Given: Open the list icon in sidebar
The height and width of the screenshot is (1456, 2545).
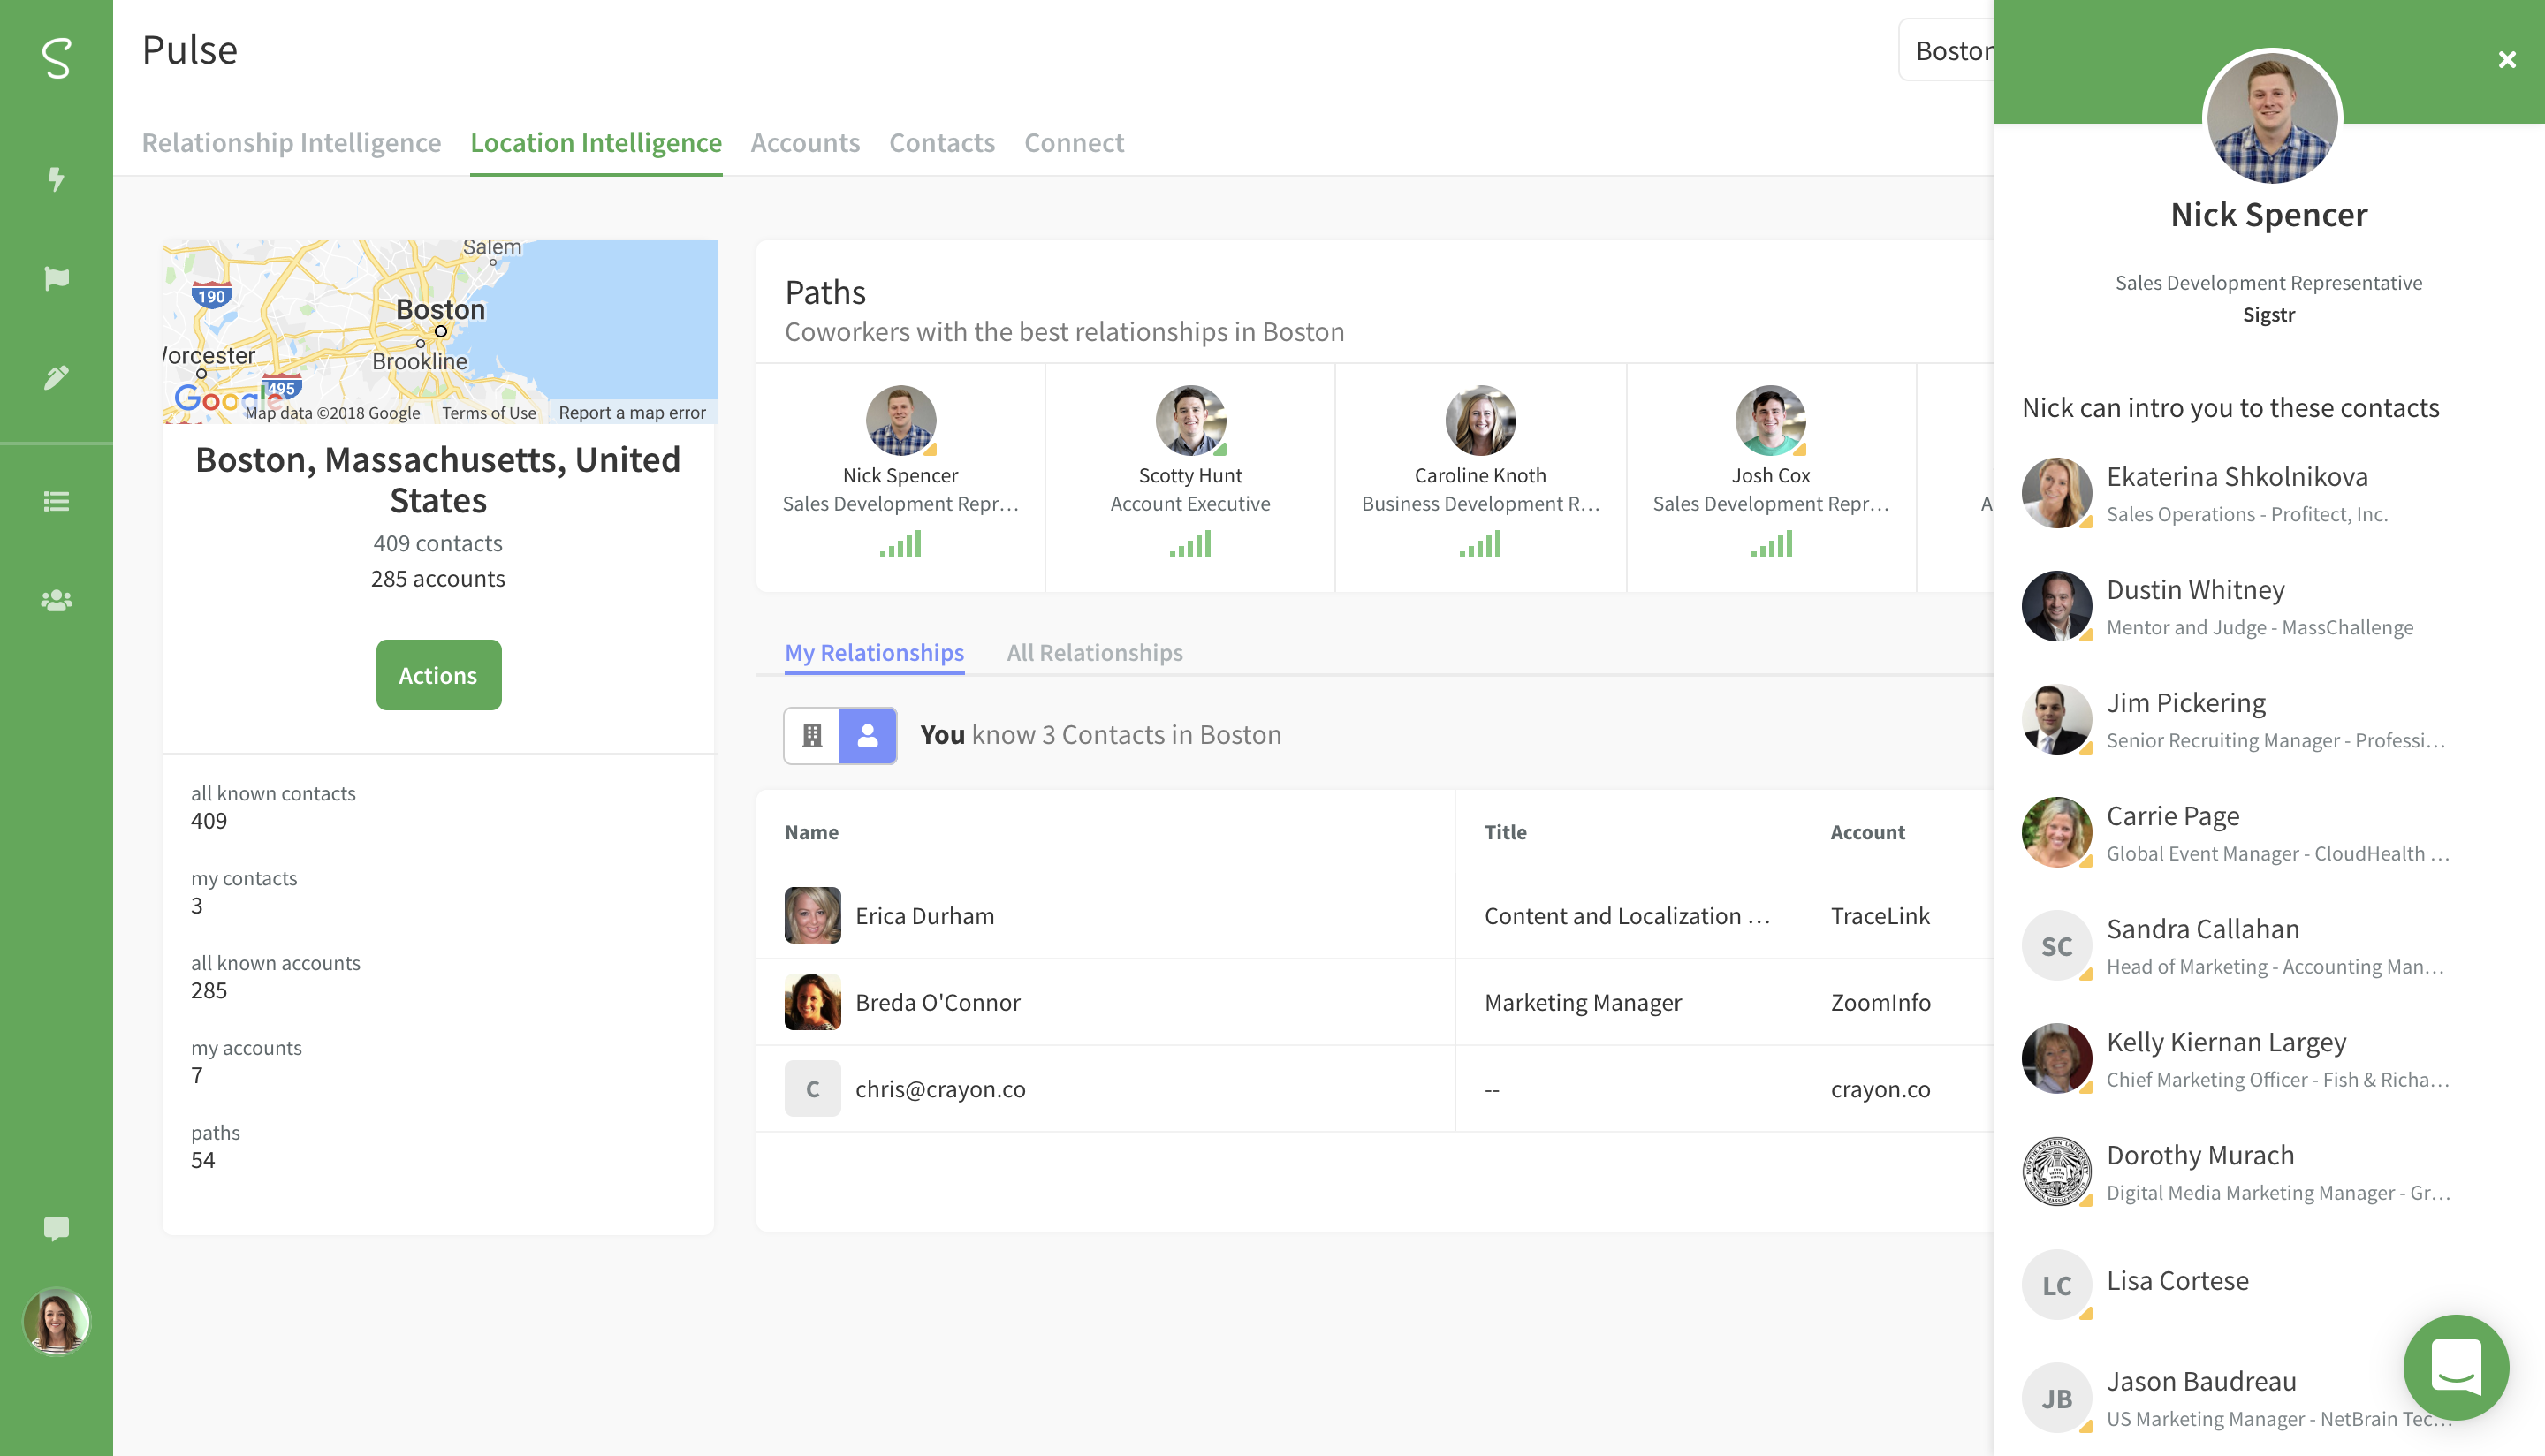Looking at the screenshot, I should [56, 501].
